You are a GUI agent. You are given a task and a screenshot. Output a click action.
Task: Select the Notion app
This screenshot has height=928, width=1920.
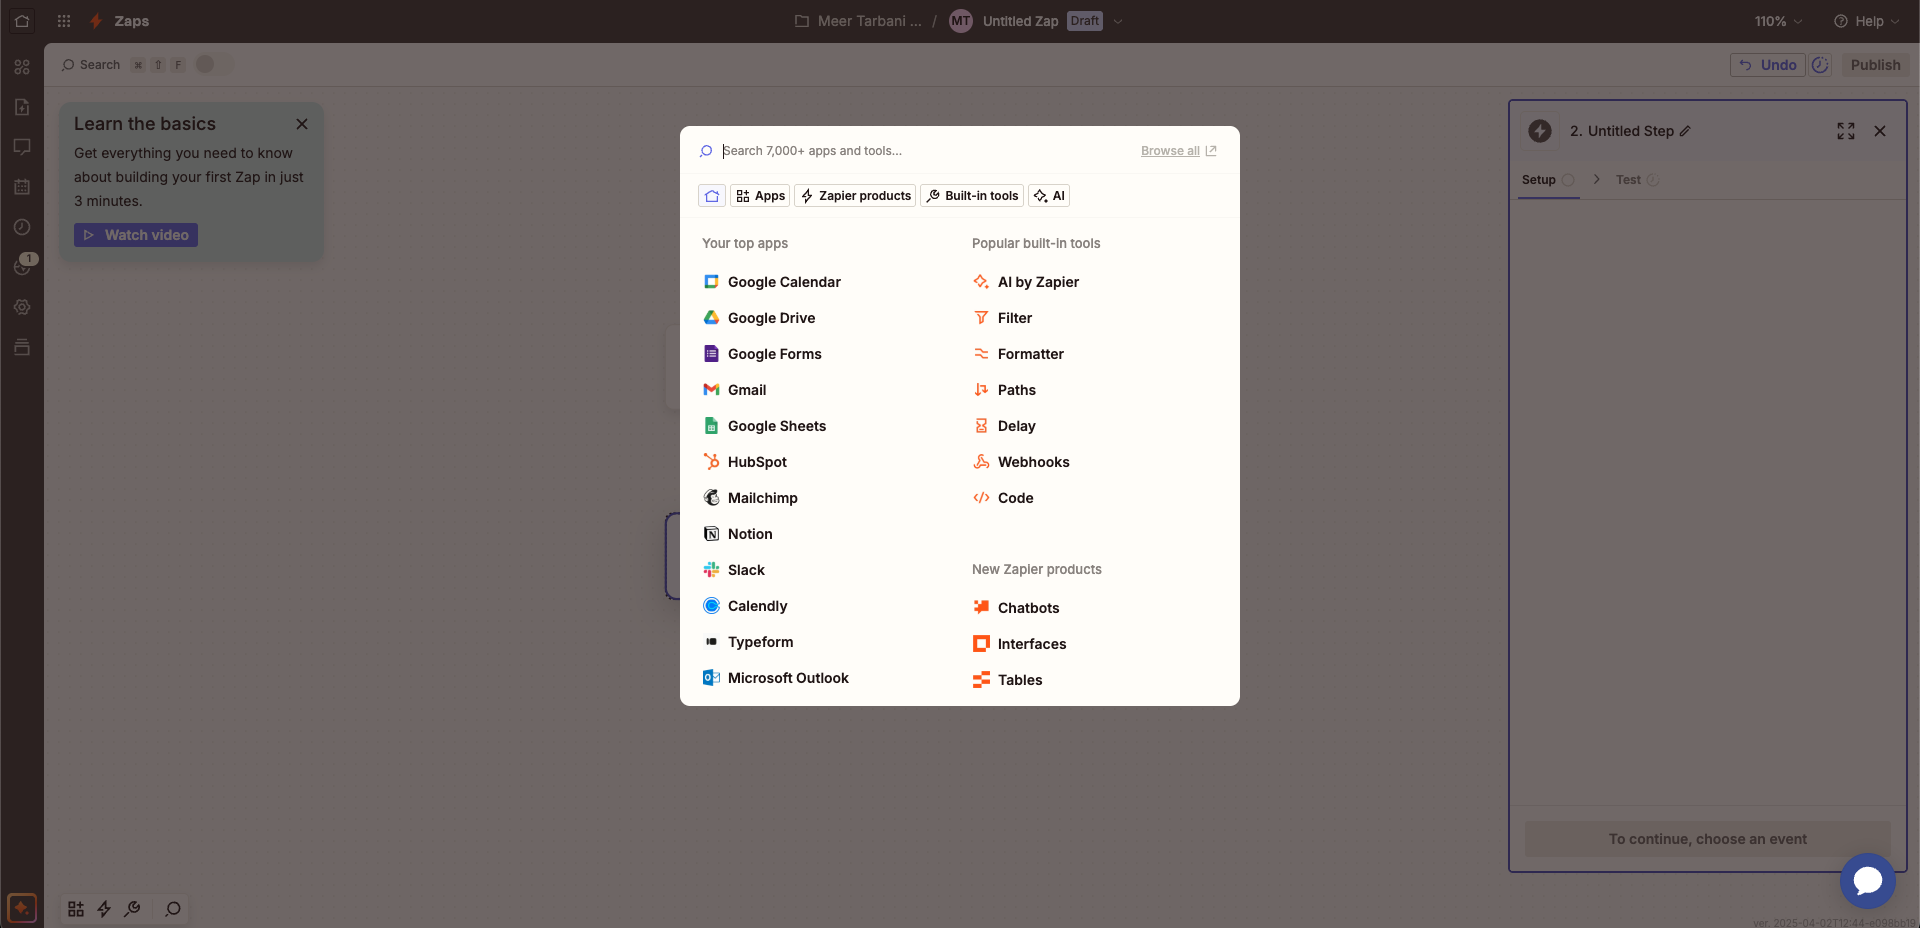coord(738,534)
